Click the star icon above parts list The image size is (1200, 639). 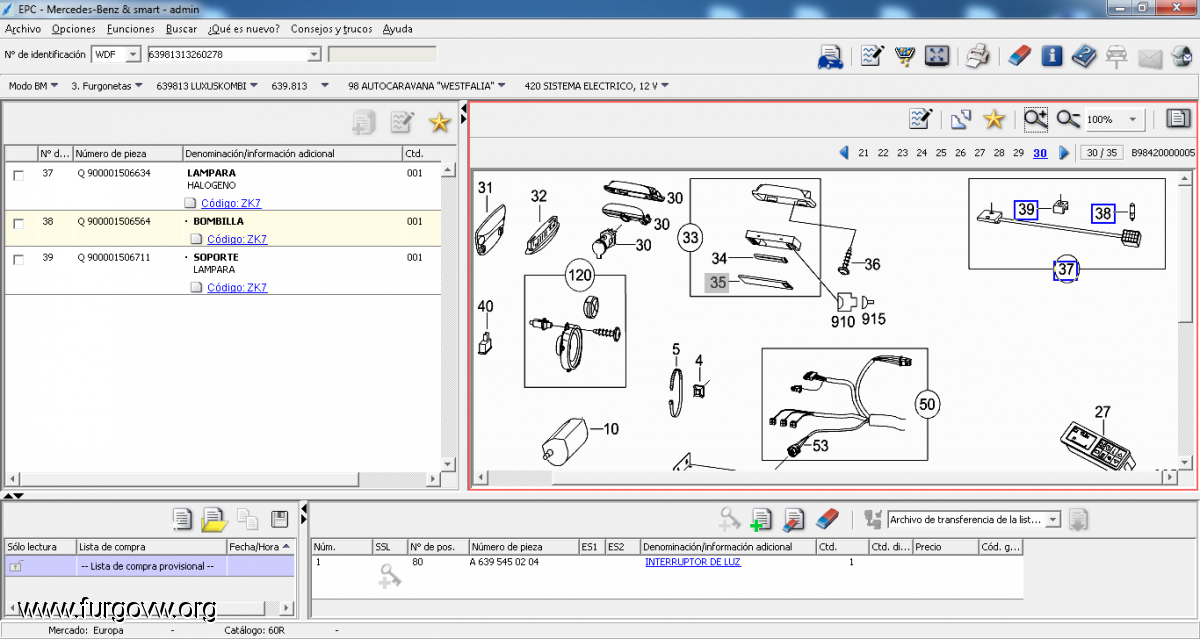(439, 123)
